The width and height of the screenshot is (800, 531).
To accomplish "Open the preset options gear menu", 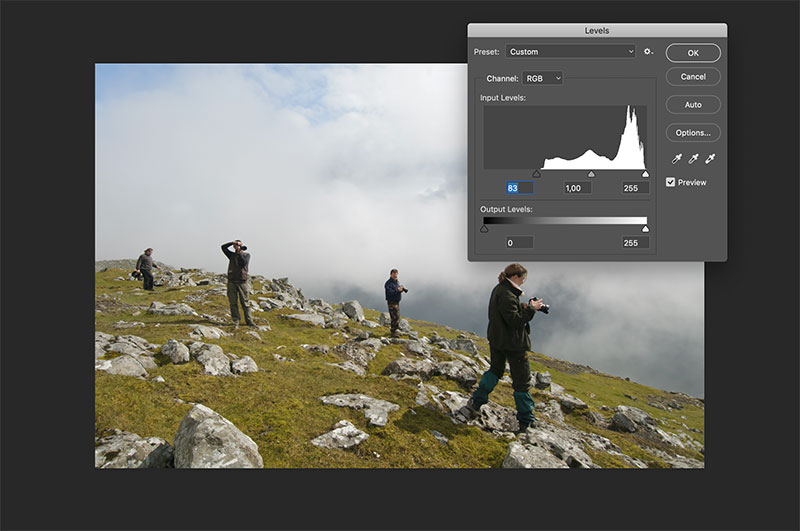I will tap(648, 52).
